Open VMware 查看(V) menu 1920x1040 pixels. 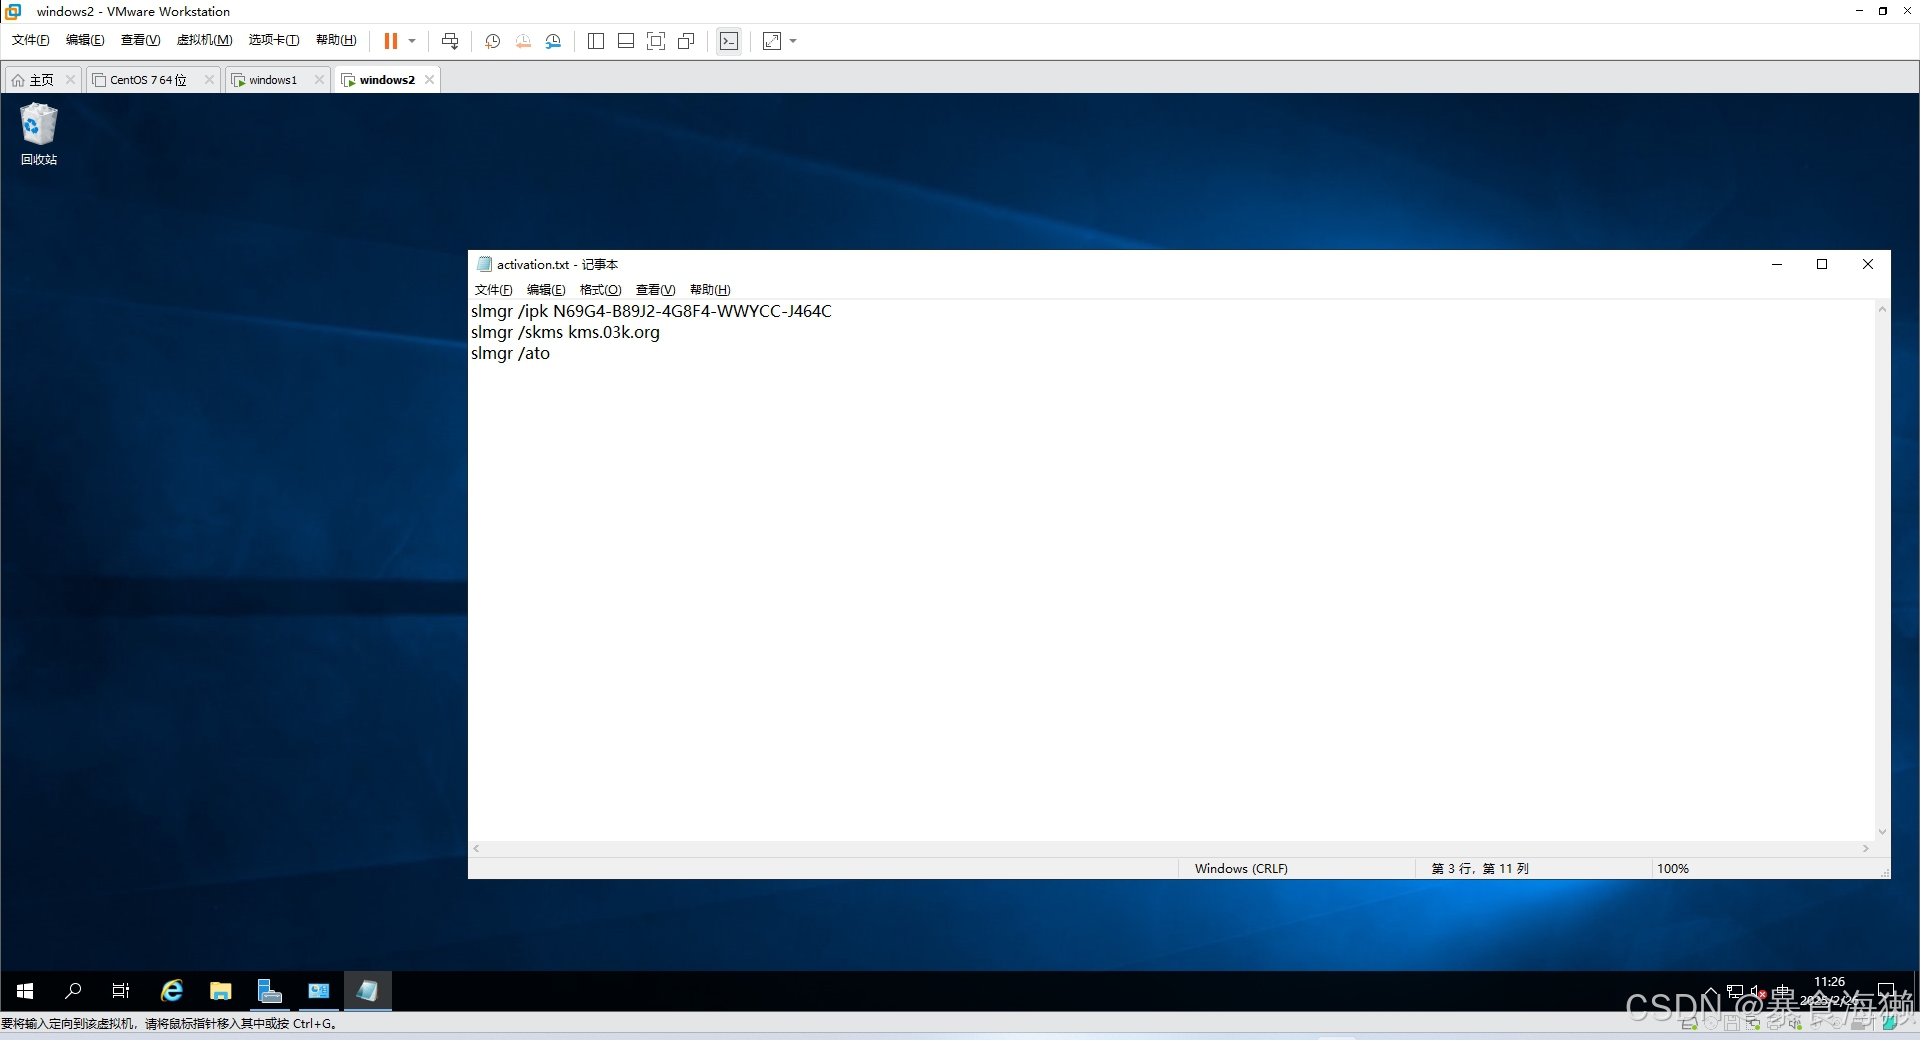(140, 40)
